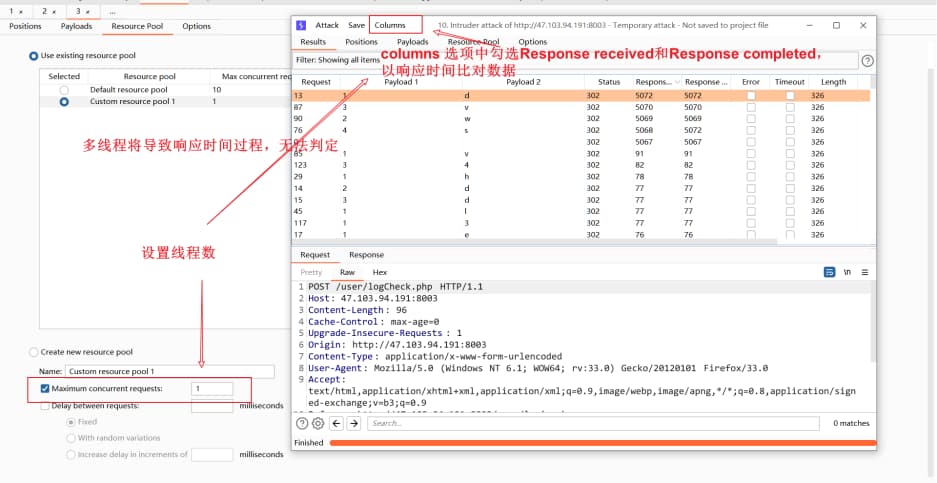Open the message editor hamburger menu

click(x=865, y=272)
